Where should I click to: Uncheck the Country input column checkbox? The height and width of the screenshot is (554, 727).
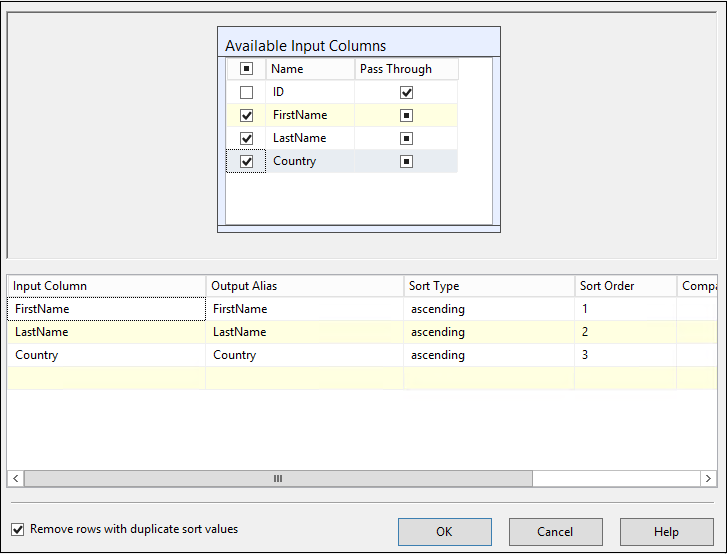(x=247, y=161)
